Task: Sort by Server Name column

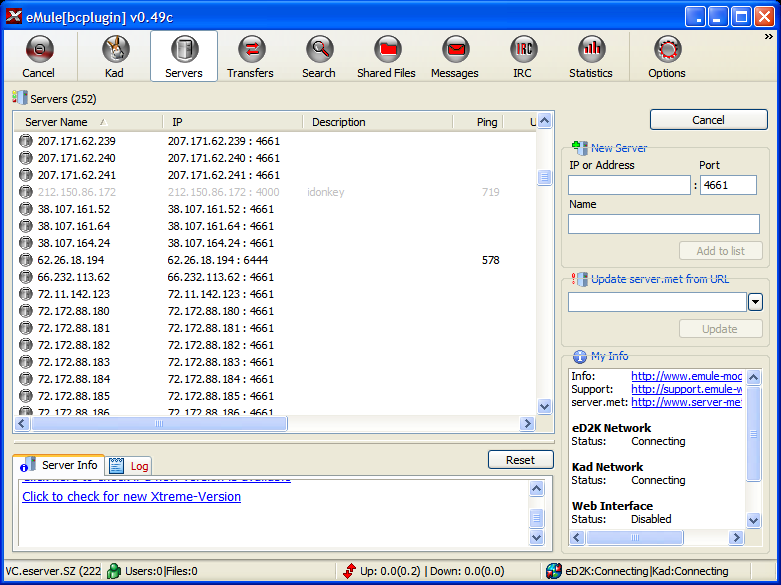Action: coord(88,122)
